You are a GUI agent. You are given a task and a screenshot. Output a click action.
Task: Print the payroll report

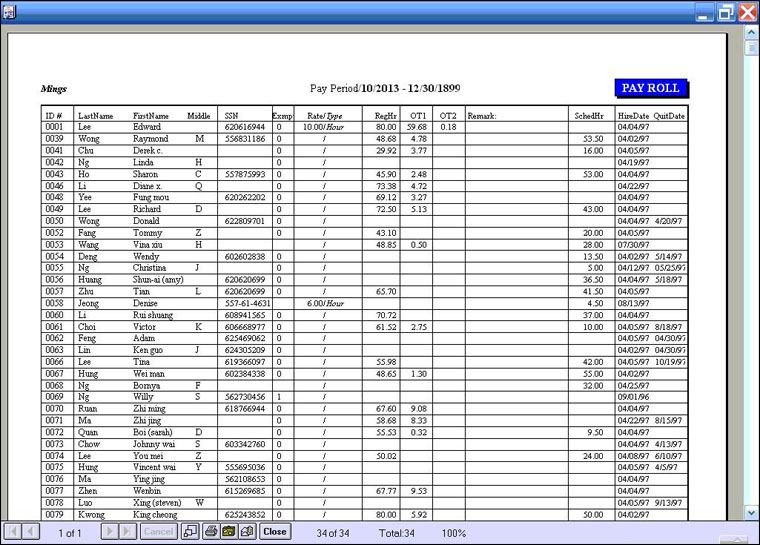click(210, 531)
